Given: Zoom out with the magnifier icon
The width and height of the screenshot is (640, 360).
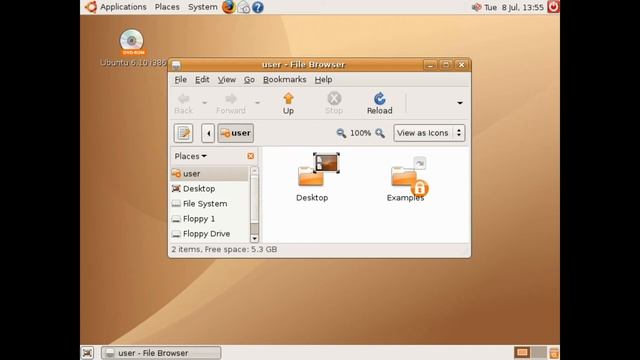Looking at the screenshot, I should pyautogui.click(x=341, y=133).
